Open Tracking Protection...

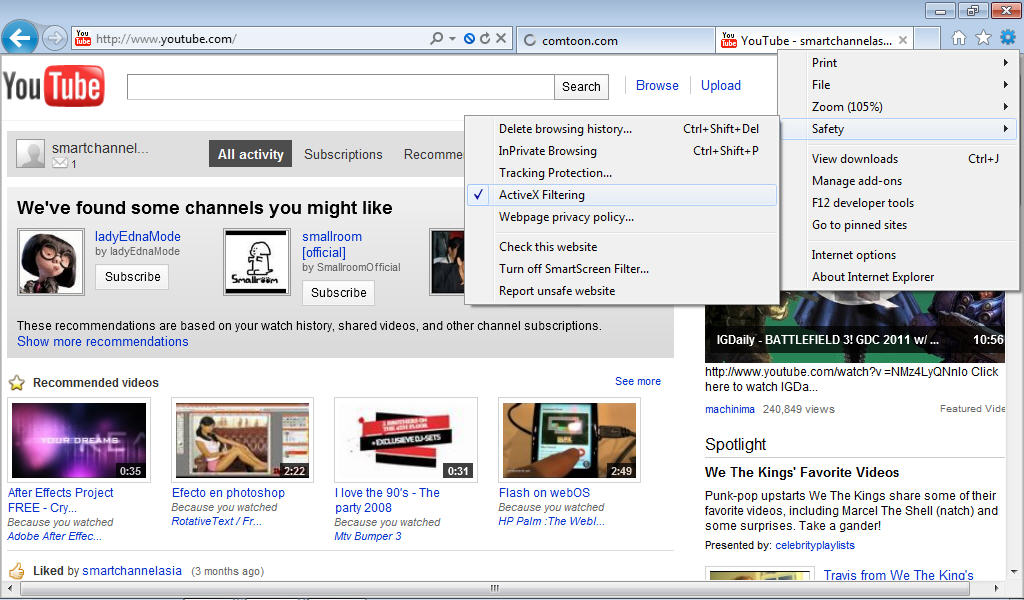622,173
